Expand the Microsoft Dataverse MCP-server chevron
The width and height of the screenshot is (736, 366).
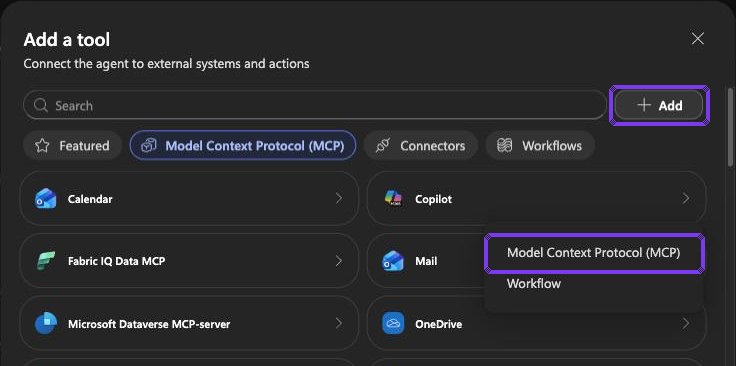click(338, 323)
